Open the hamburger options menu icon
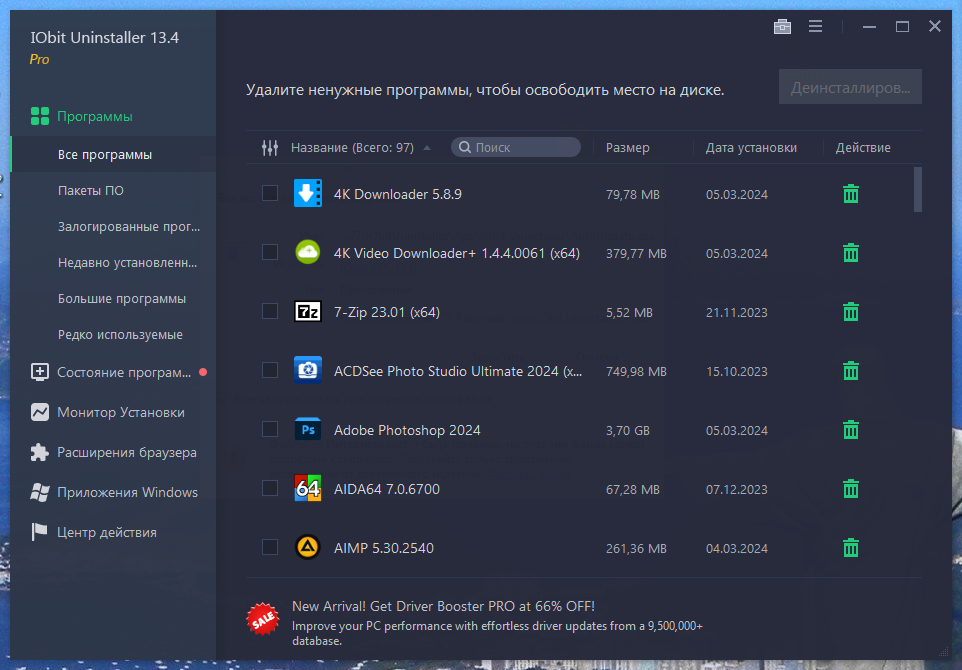This screenshot has height=670, width=962. coord(815,26)
